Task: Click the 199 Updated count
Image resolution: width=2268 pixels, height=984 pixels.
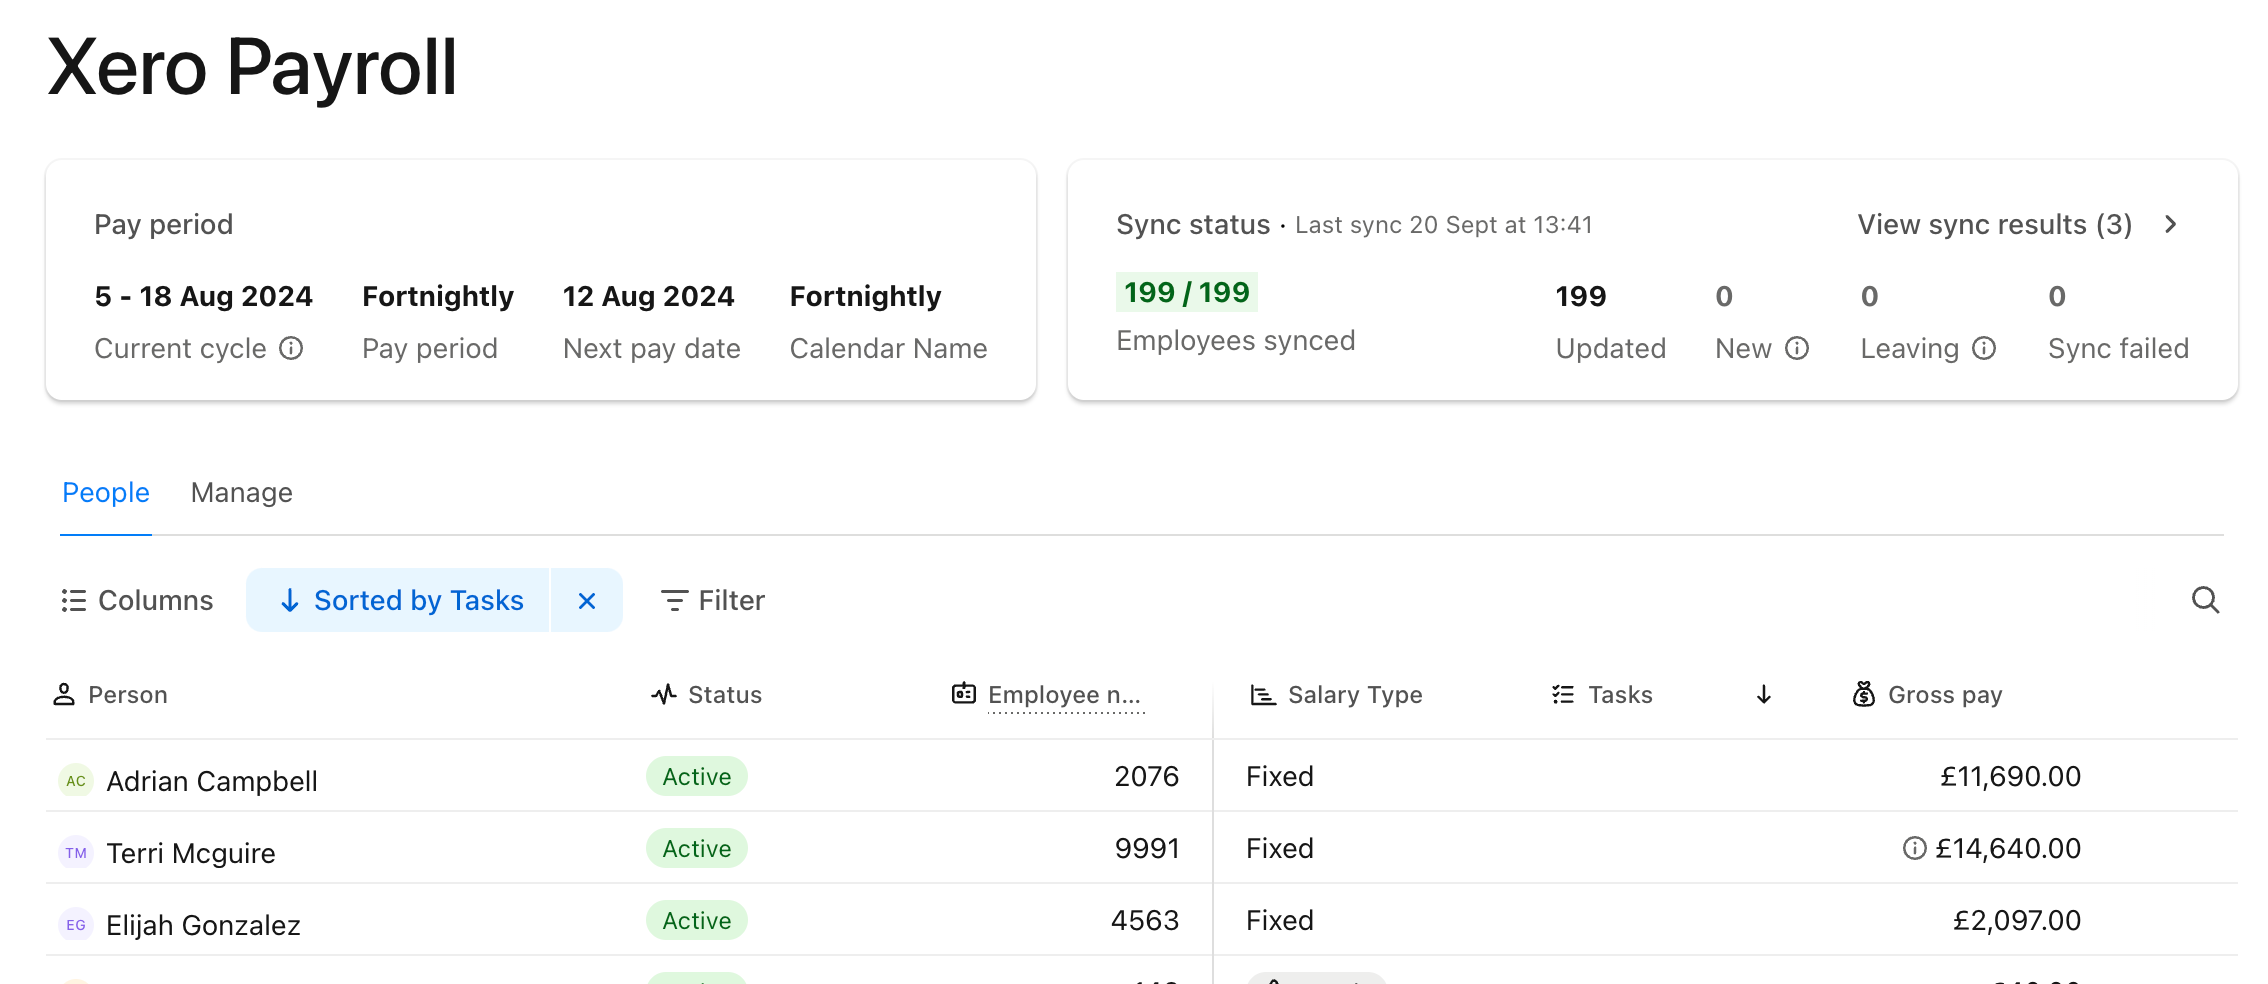Action: tap(1581, 296)
